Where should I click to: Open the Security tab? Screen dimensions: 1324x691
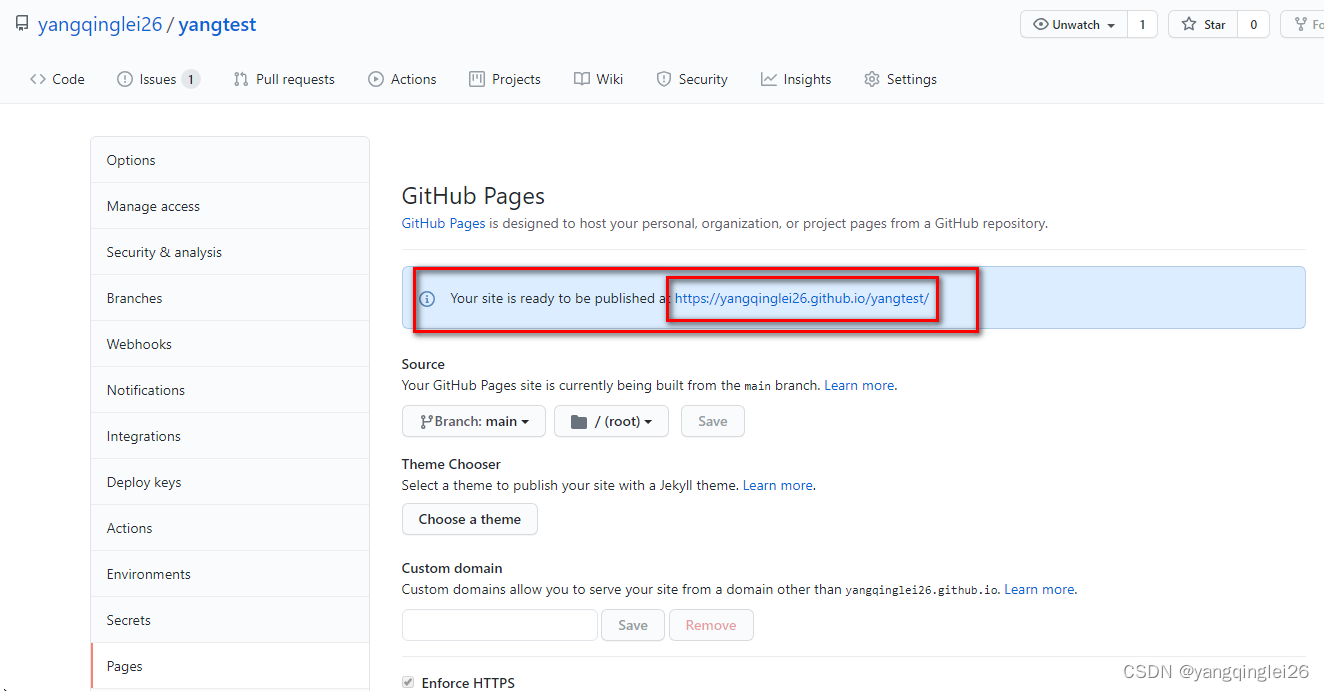point(692,79)
